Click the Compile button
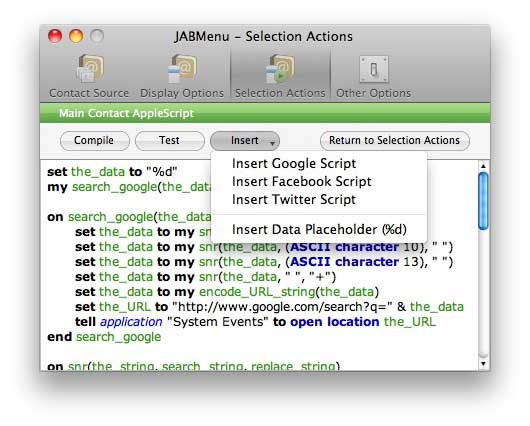 [95, 141]
